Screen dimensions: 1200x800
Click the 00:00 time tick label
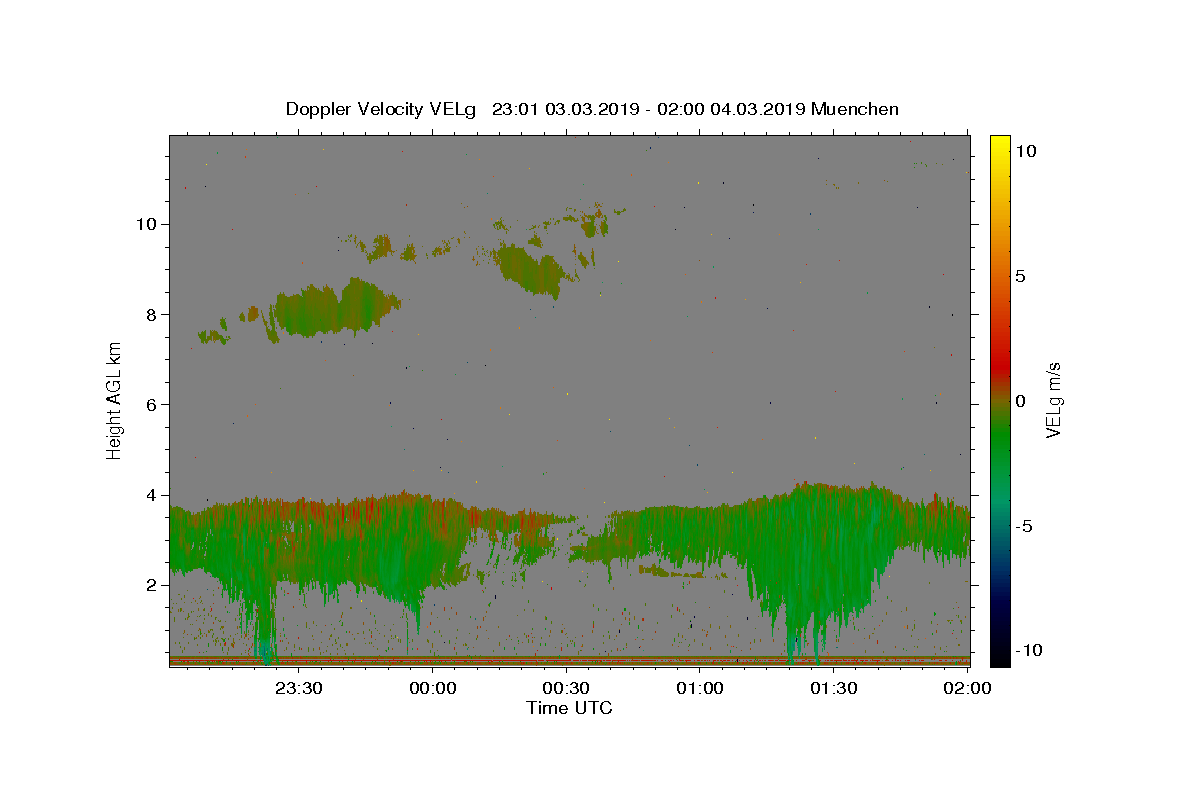(433, 688)
